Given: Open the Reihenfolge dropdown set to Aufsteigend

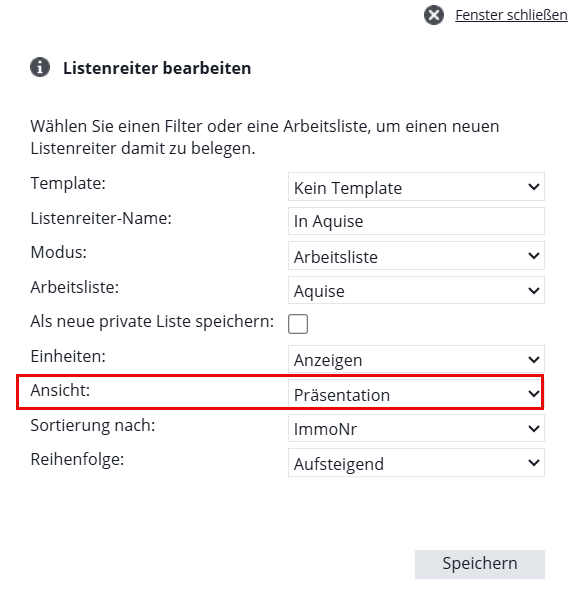Looking at the screenshot, I should pyautogui.click(x=416, y=463).
